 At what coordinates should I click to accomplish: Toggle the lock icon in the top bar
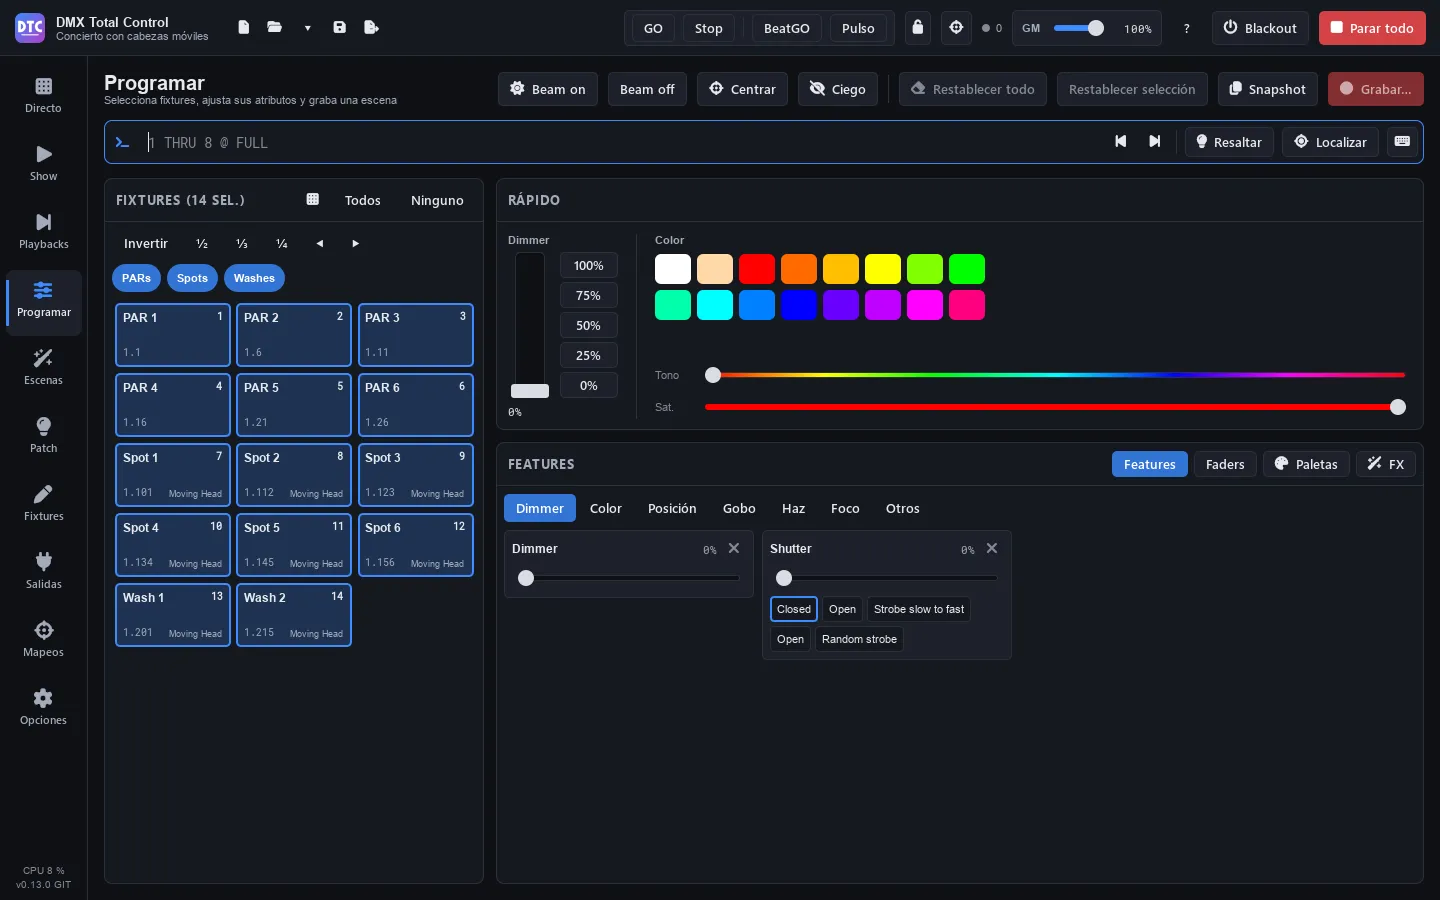(x=918, y=28)
